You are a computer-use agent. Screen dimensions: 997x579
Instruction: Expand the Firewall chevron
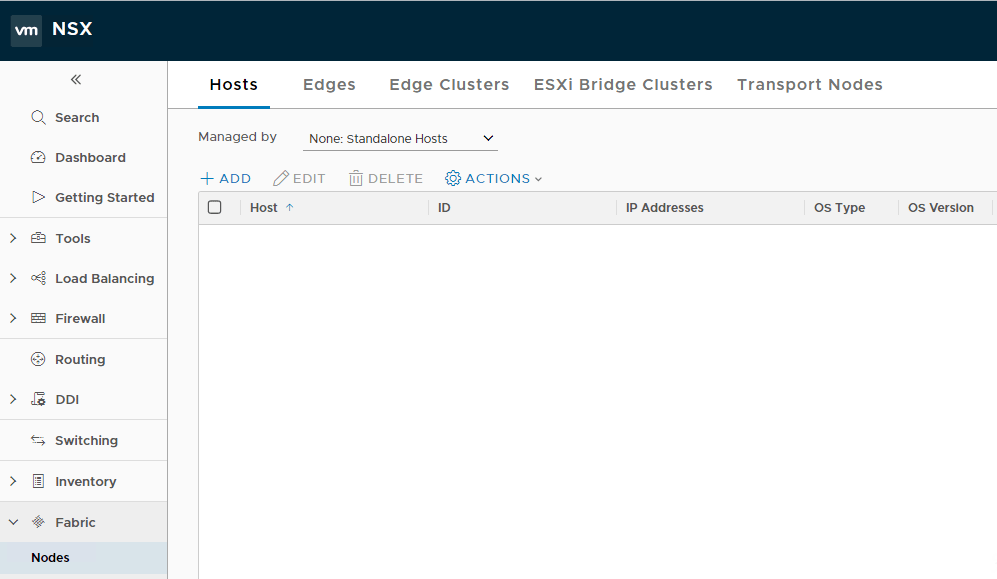coord(13,318)
